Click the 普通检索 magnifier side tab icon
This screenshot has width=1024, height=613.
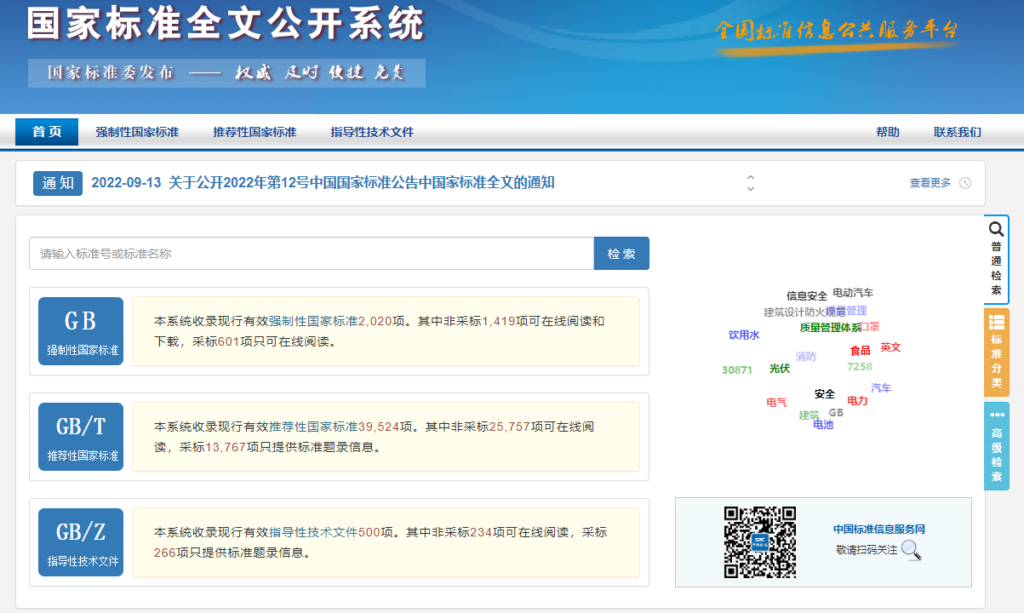(996, 229)
